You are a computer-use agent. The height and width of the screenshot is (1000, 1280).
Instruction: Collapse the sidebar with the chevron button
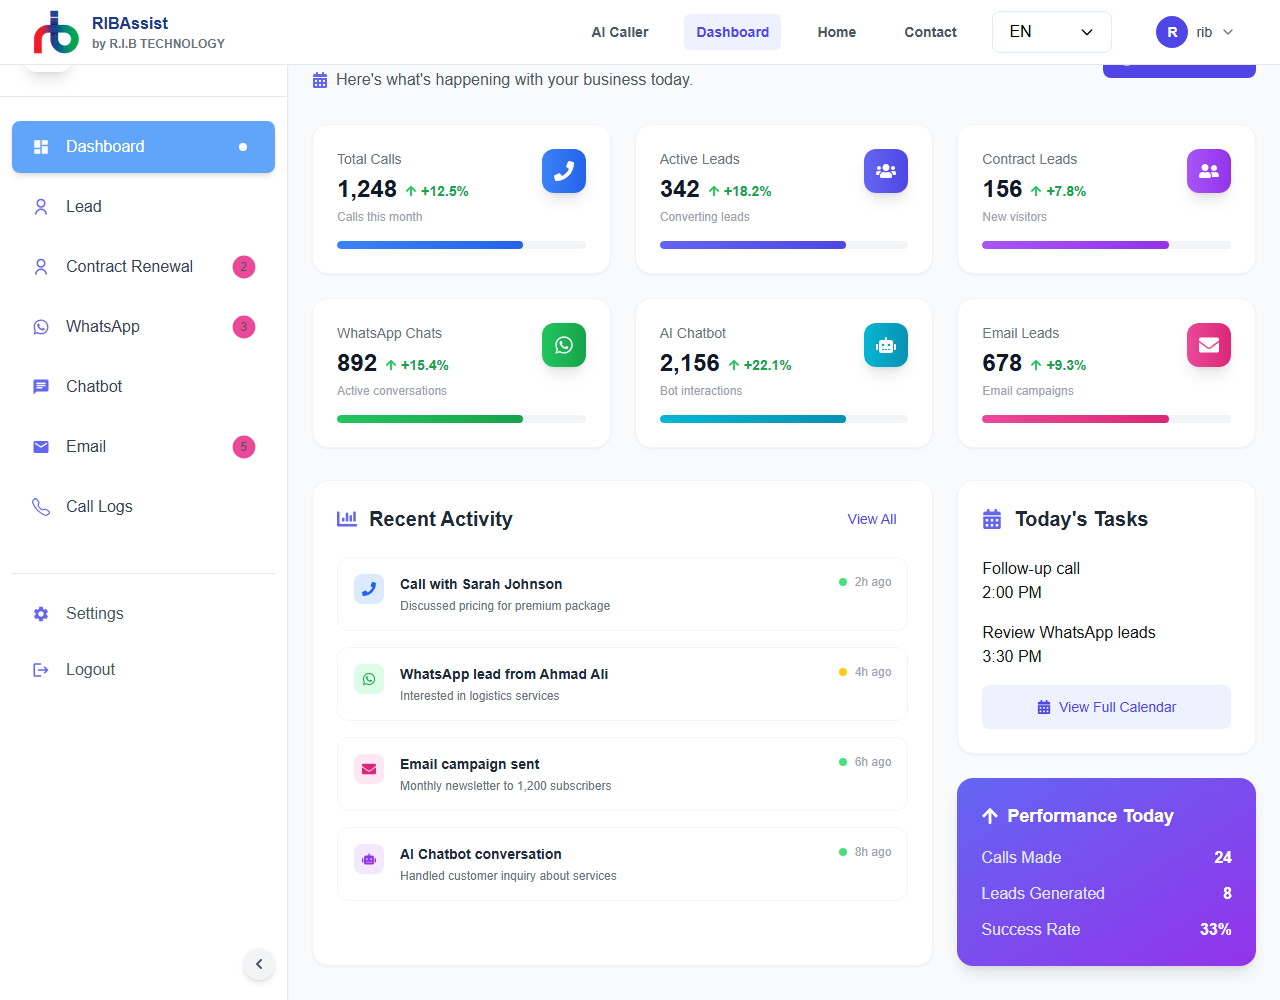[259, 964]
